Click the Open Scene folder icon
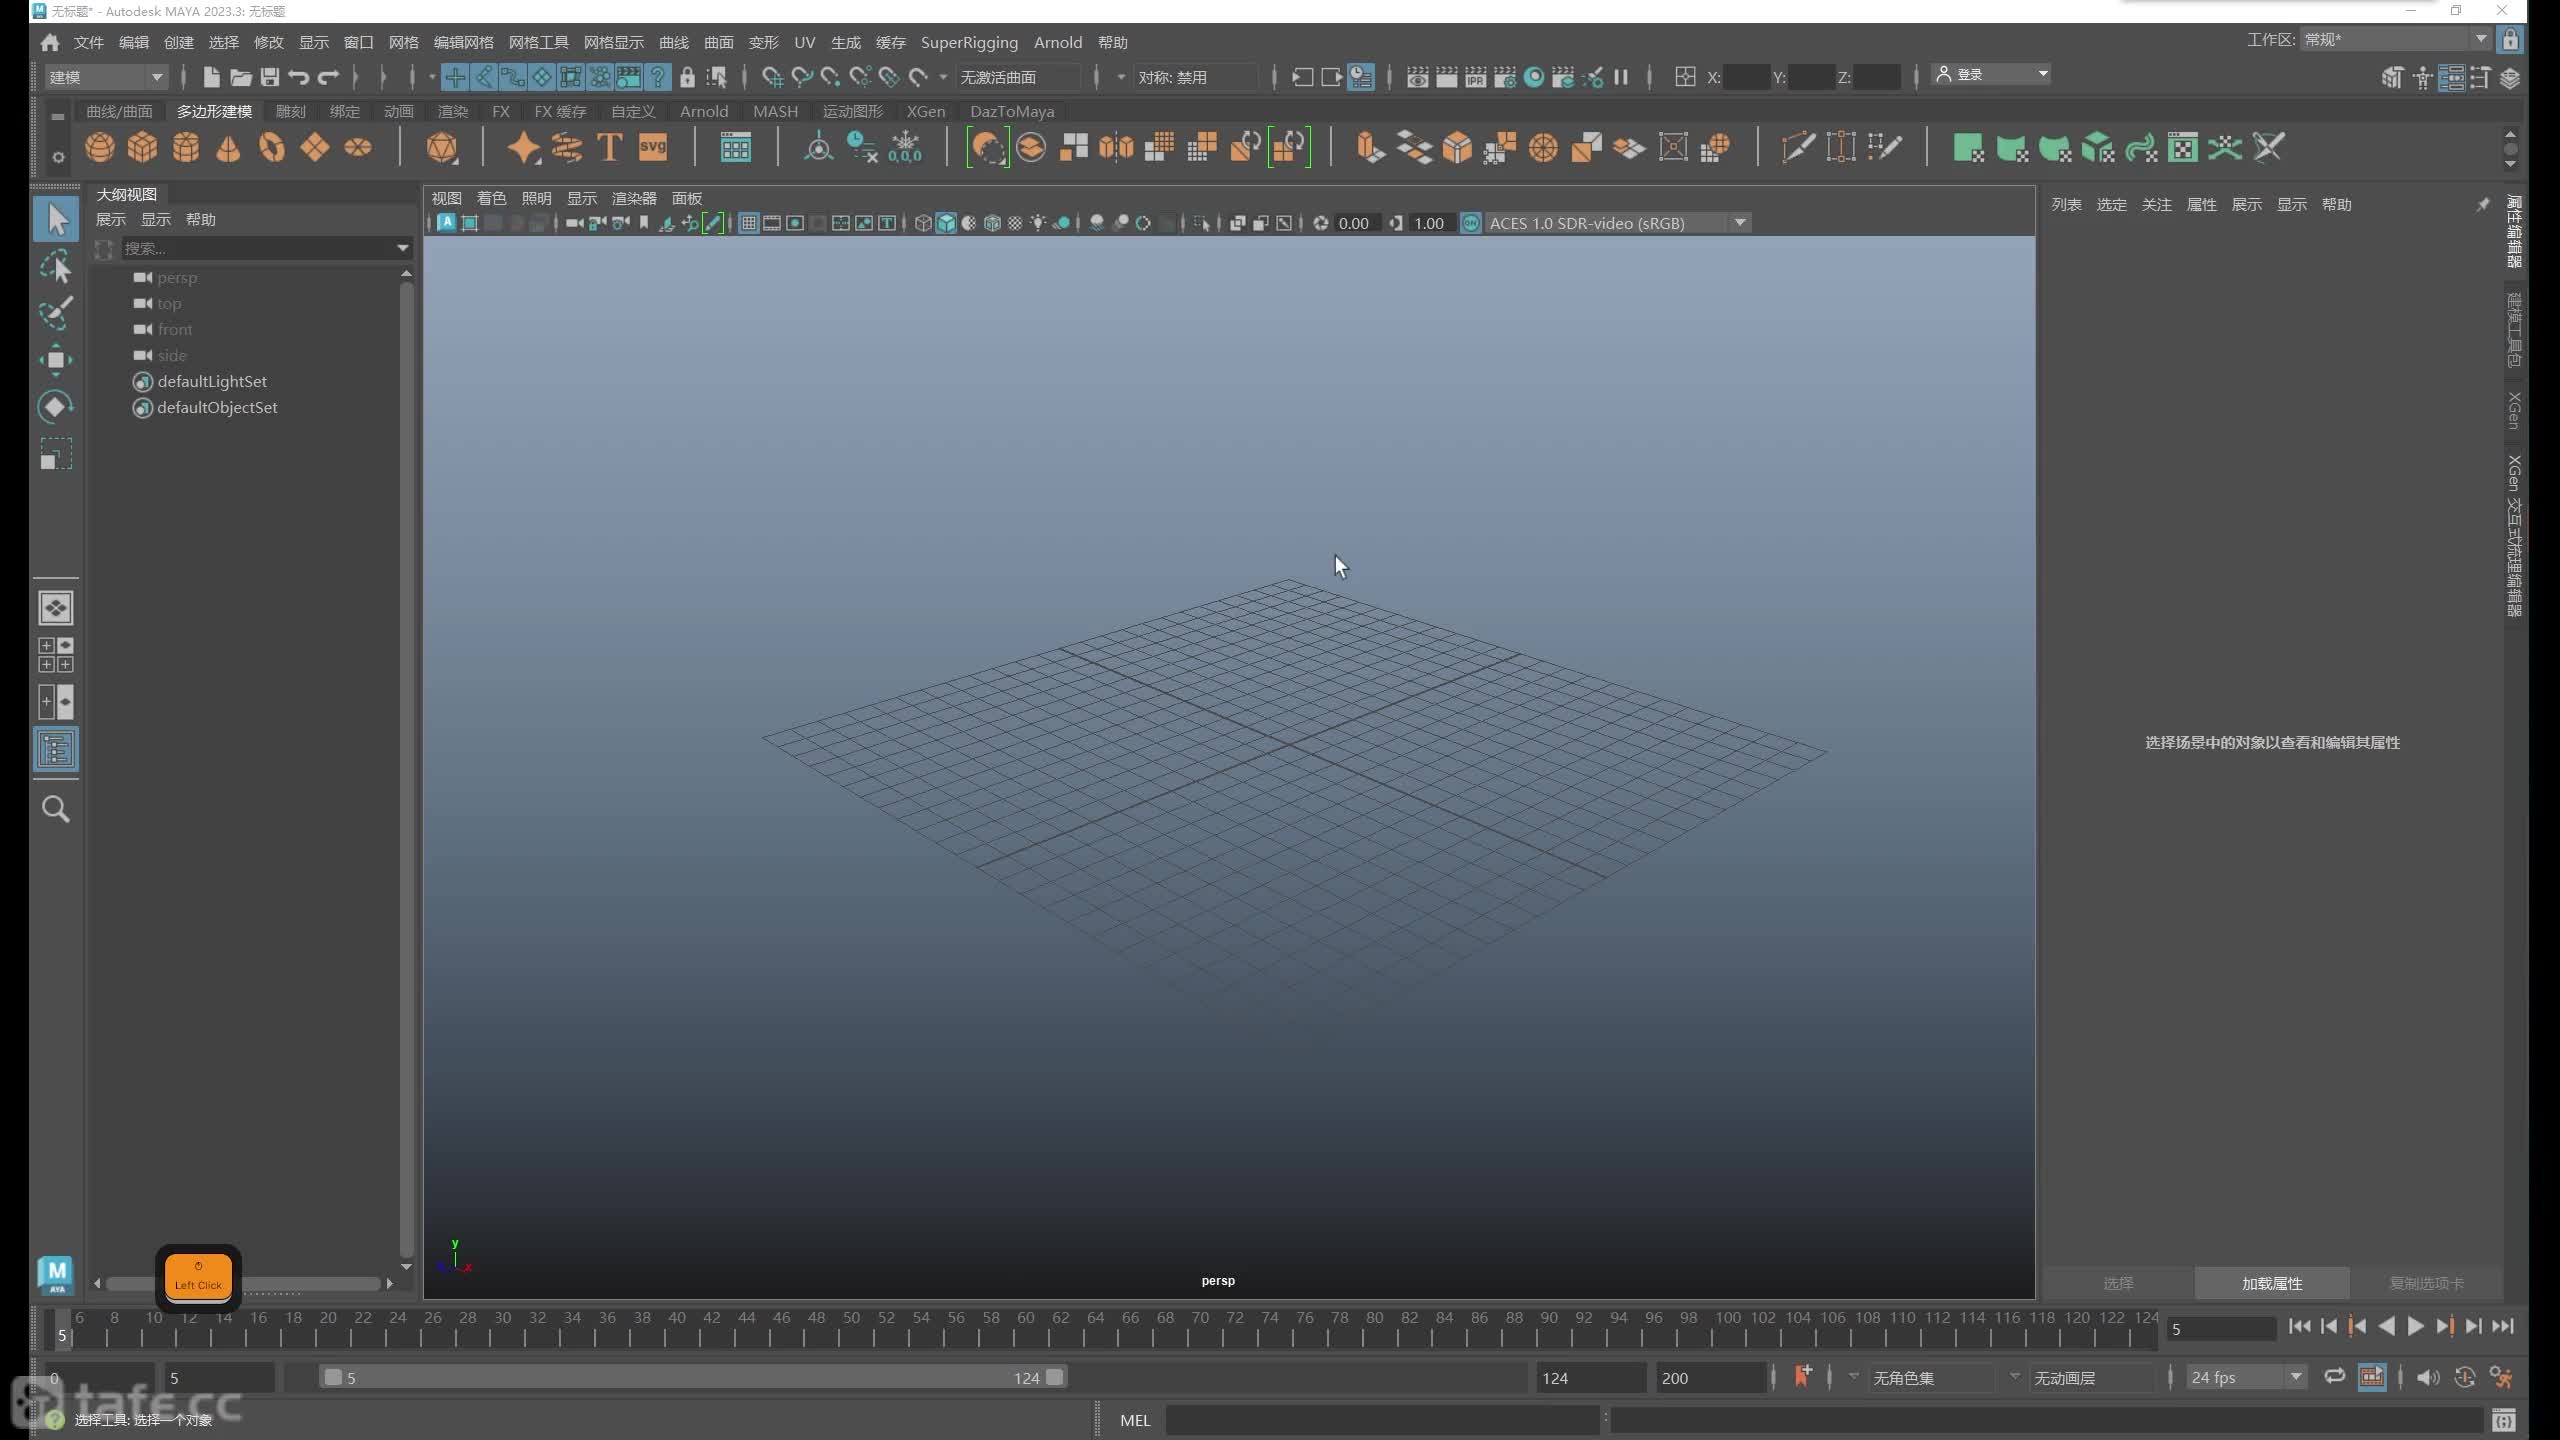The width and height of the screenshot is (2560, 1440). click(x=240, y=77)
